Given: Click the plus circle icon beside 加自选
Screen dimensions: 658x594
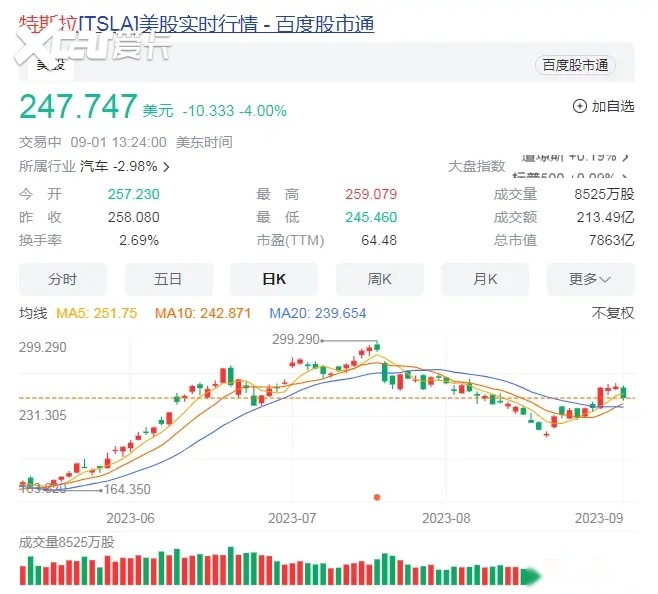Looking at the screenshot, I should [x=580, y=106].
